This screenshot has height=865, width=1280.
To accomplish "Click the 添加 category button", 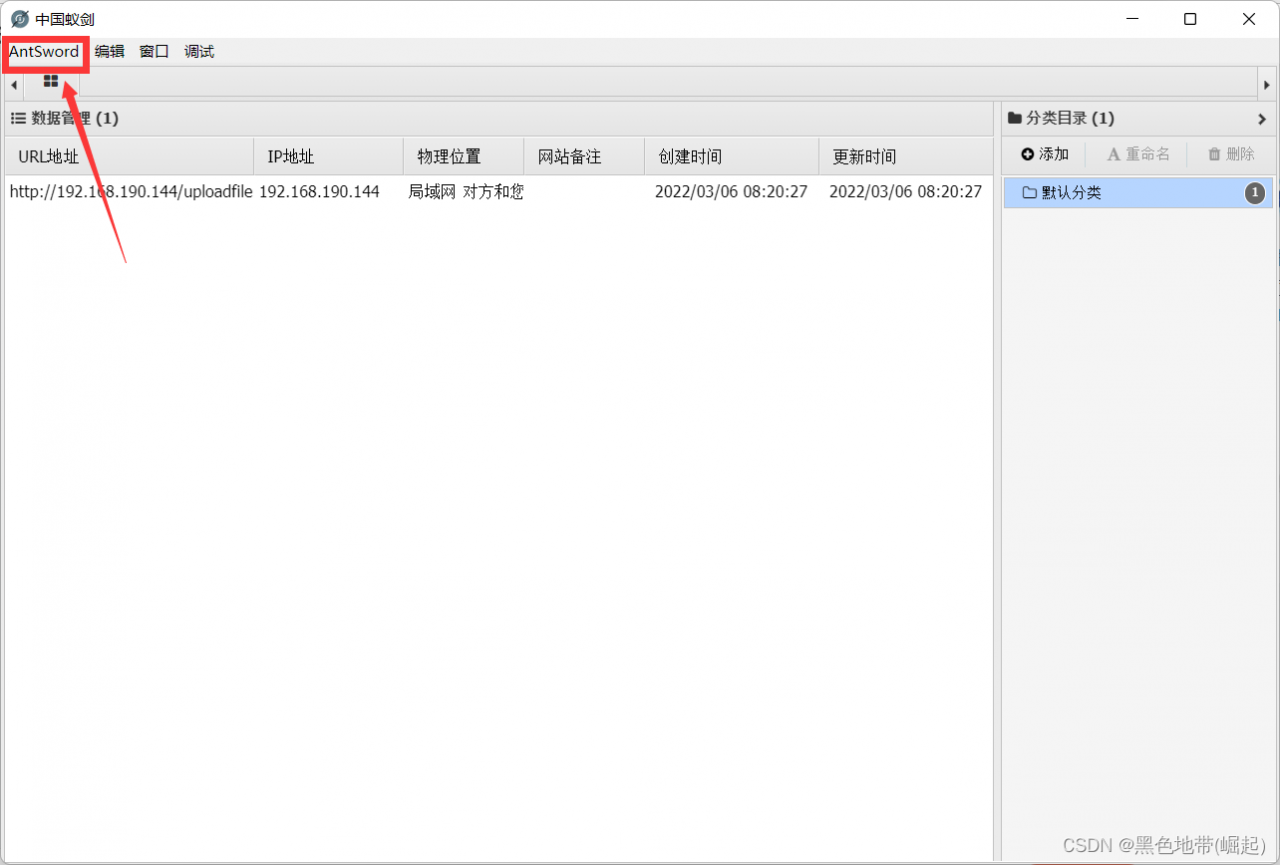I will [x=1045, y=154].
